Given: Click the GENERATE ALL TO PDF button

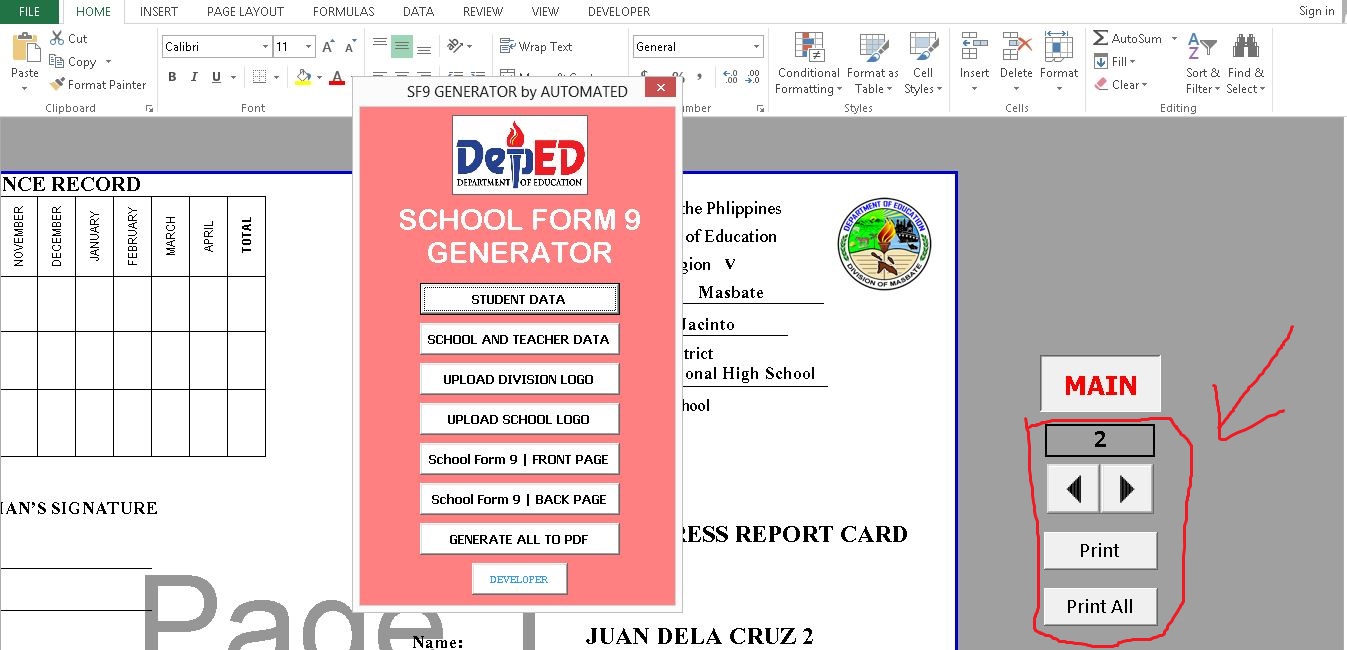Looking at the screenshot, I should click(519, 538).
